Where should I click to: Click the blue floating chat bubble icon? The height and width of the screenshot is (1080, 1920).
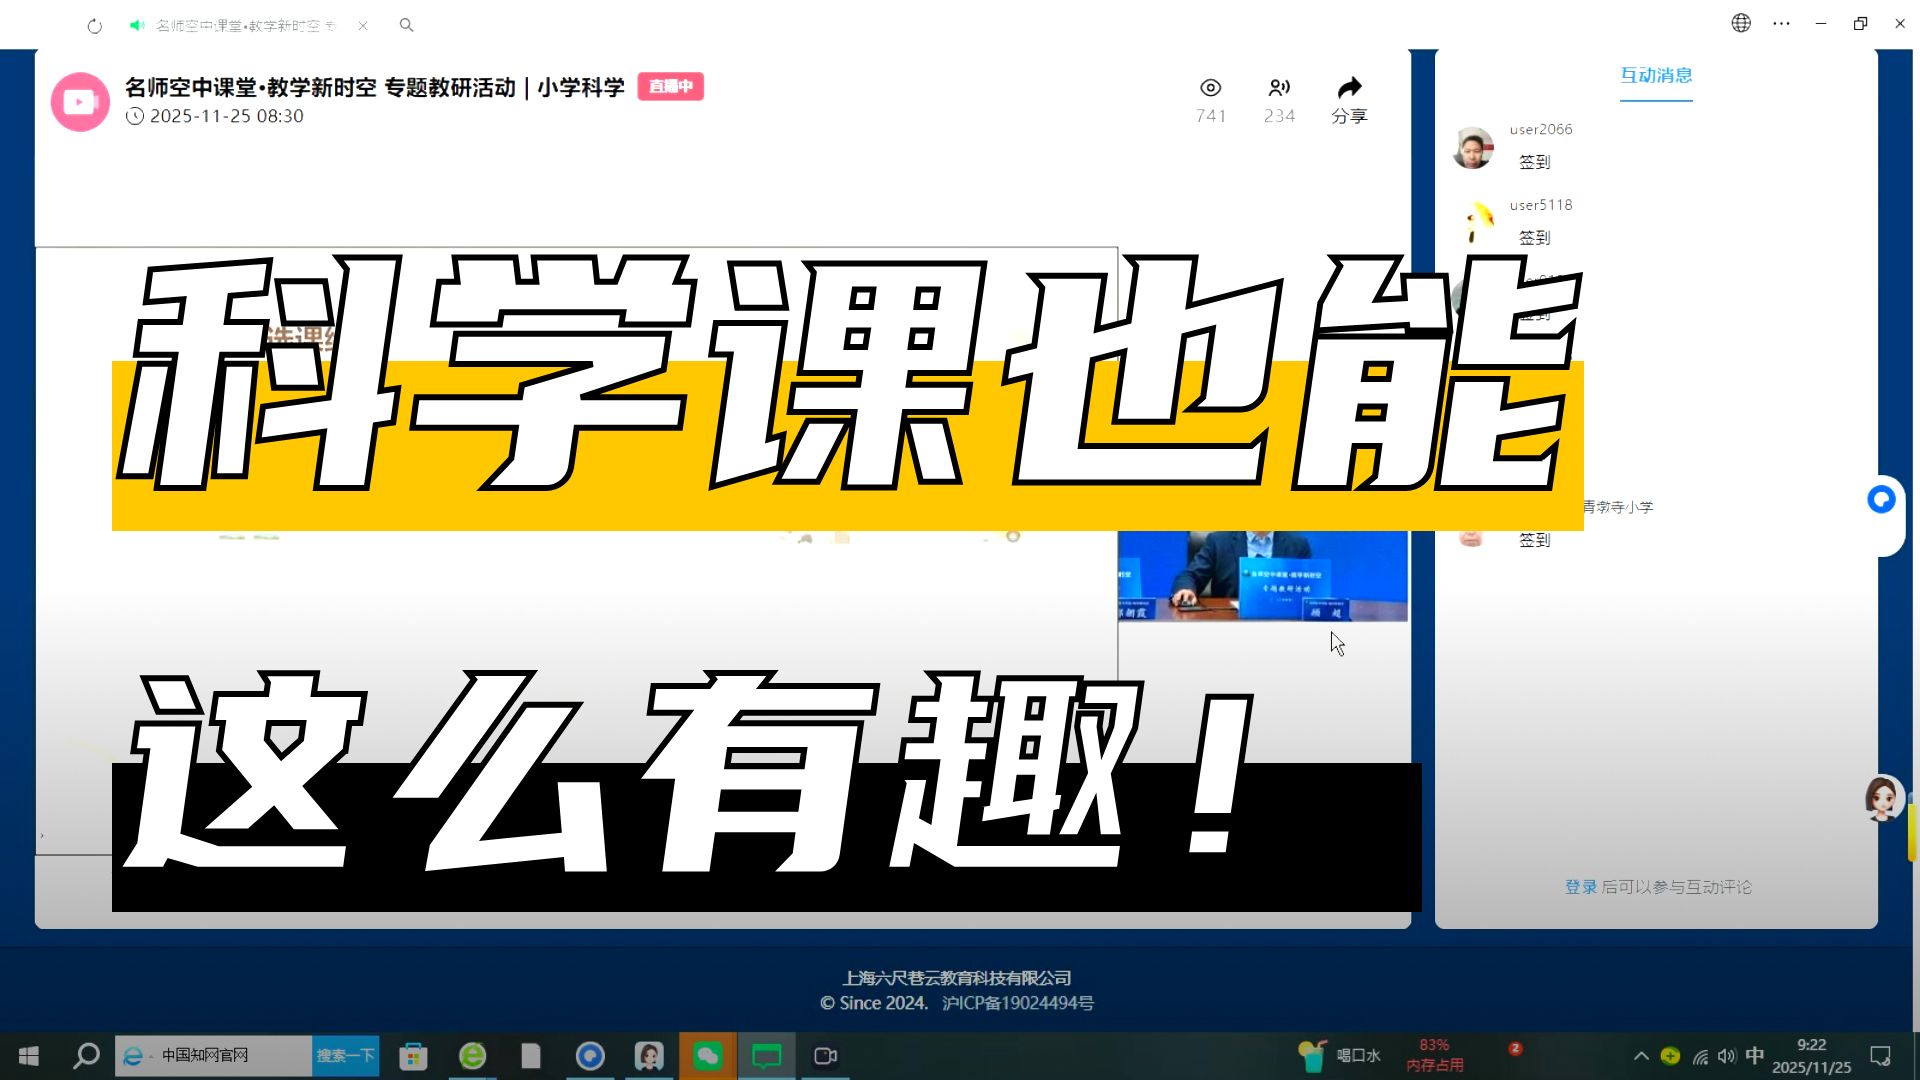(x=1881, y=499)
